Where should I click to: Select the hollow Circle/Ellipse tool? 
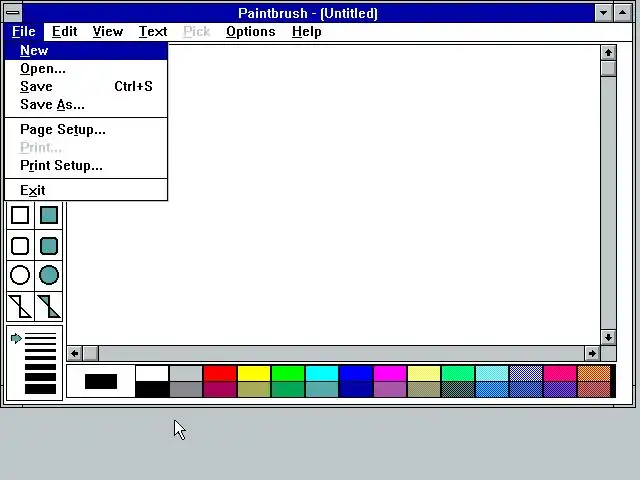click(20, 276)
